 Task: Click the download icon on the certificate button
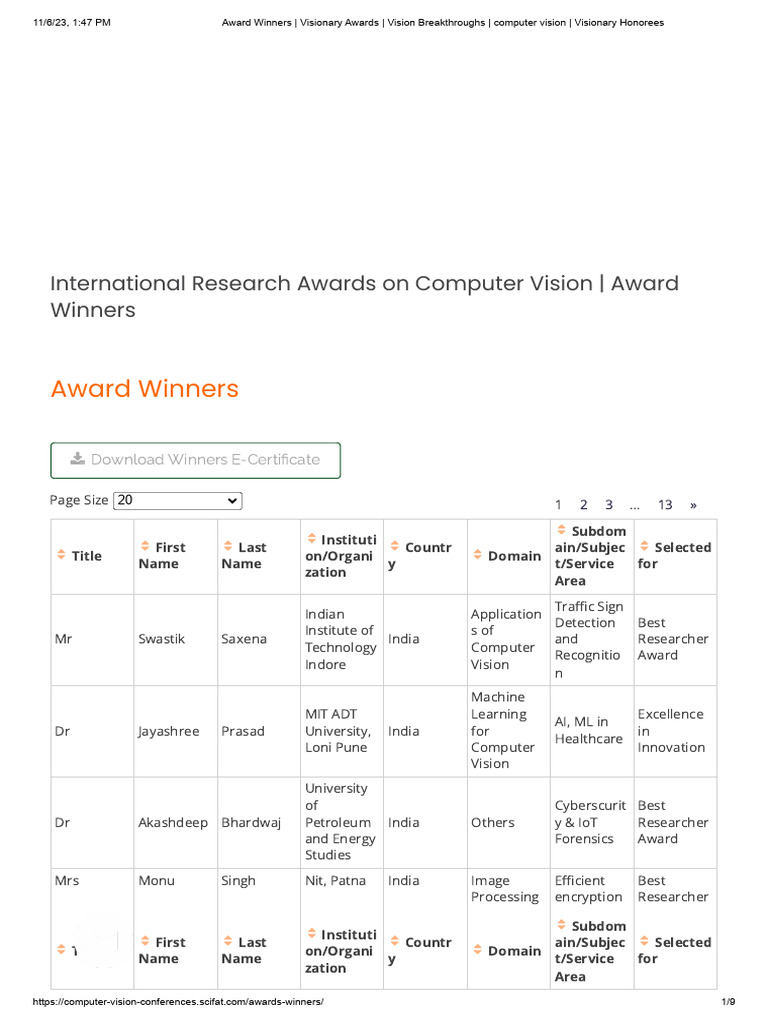(x=78, y=458)
